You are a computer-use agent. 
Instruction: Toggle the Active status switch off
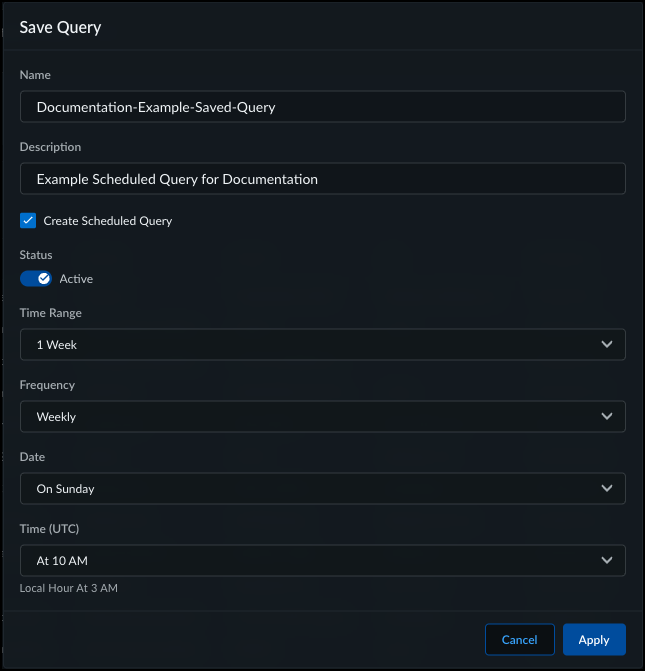pos(36,279)
